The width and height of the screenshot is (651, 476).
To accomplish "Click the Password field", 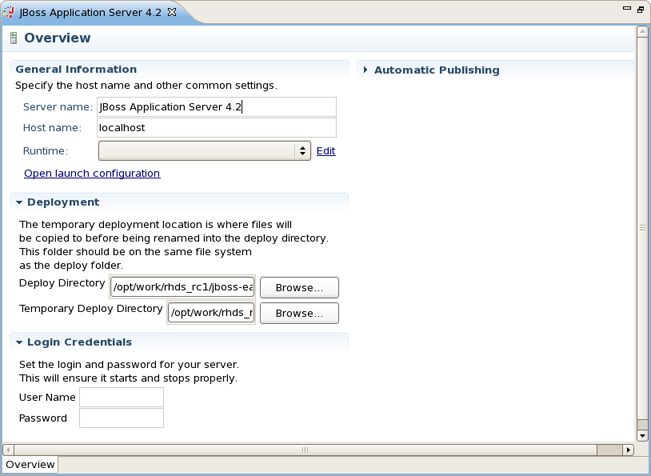I will 121,418.
